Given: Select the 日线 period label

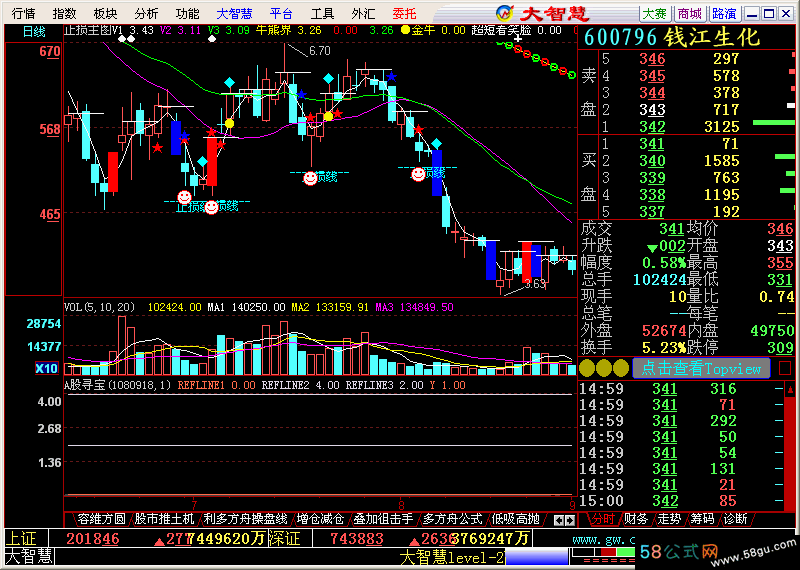Looking at the screenshot, I should 34,32.
